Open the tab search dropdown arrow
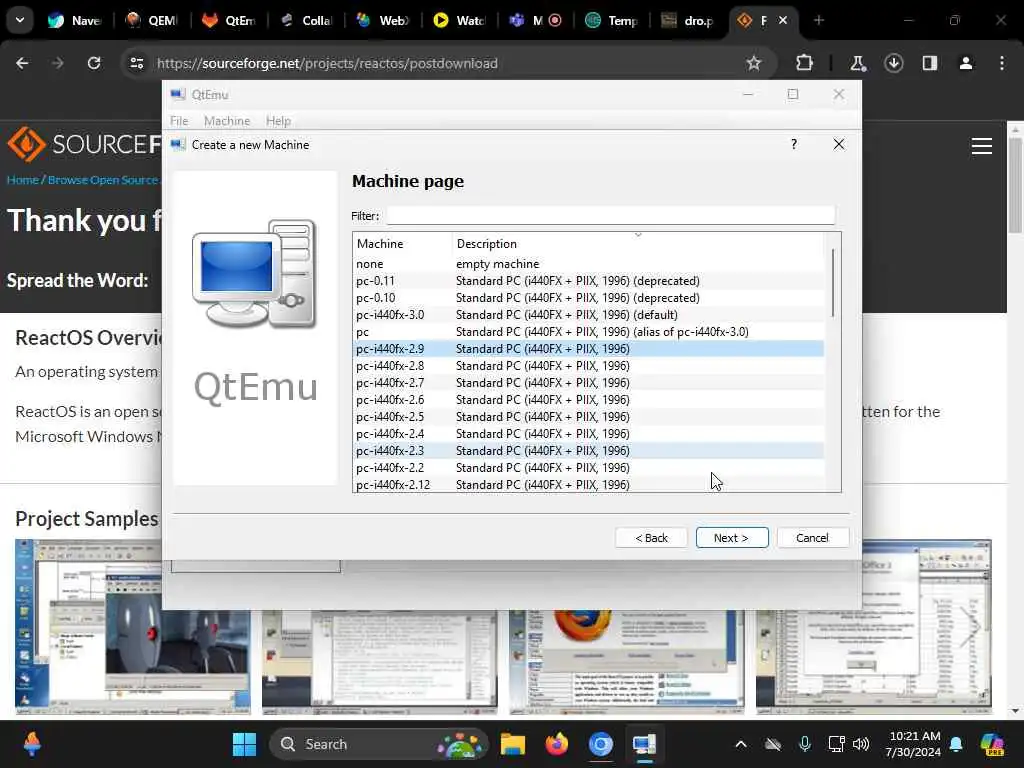Image resolution: width=1024 pixels, height=768 pixels. (20, 20)
